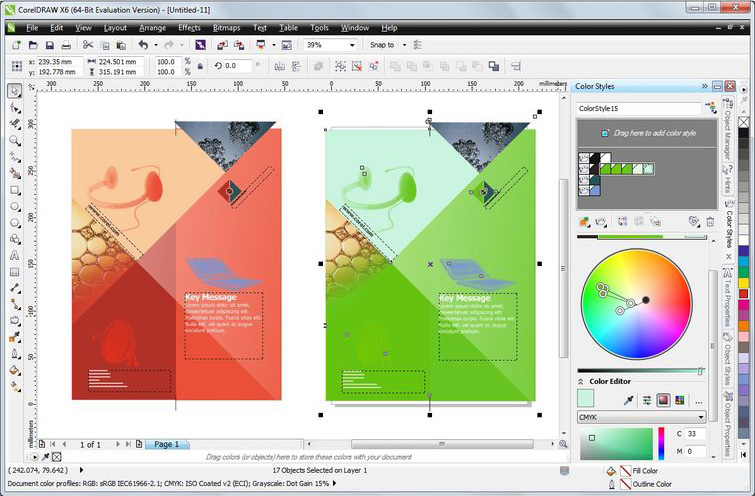Click the Cut scissors icon

[88, 45]
